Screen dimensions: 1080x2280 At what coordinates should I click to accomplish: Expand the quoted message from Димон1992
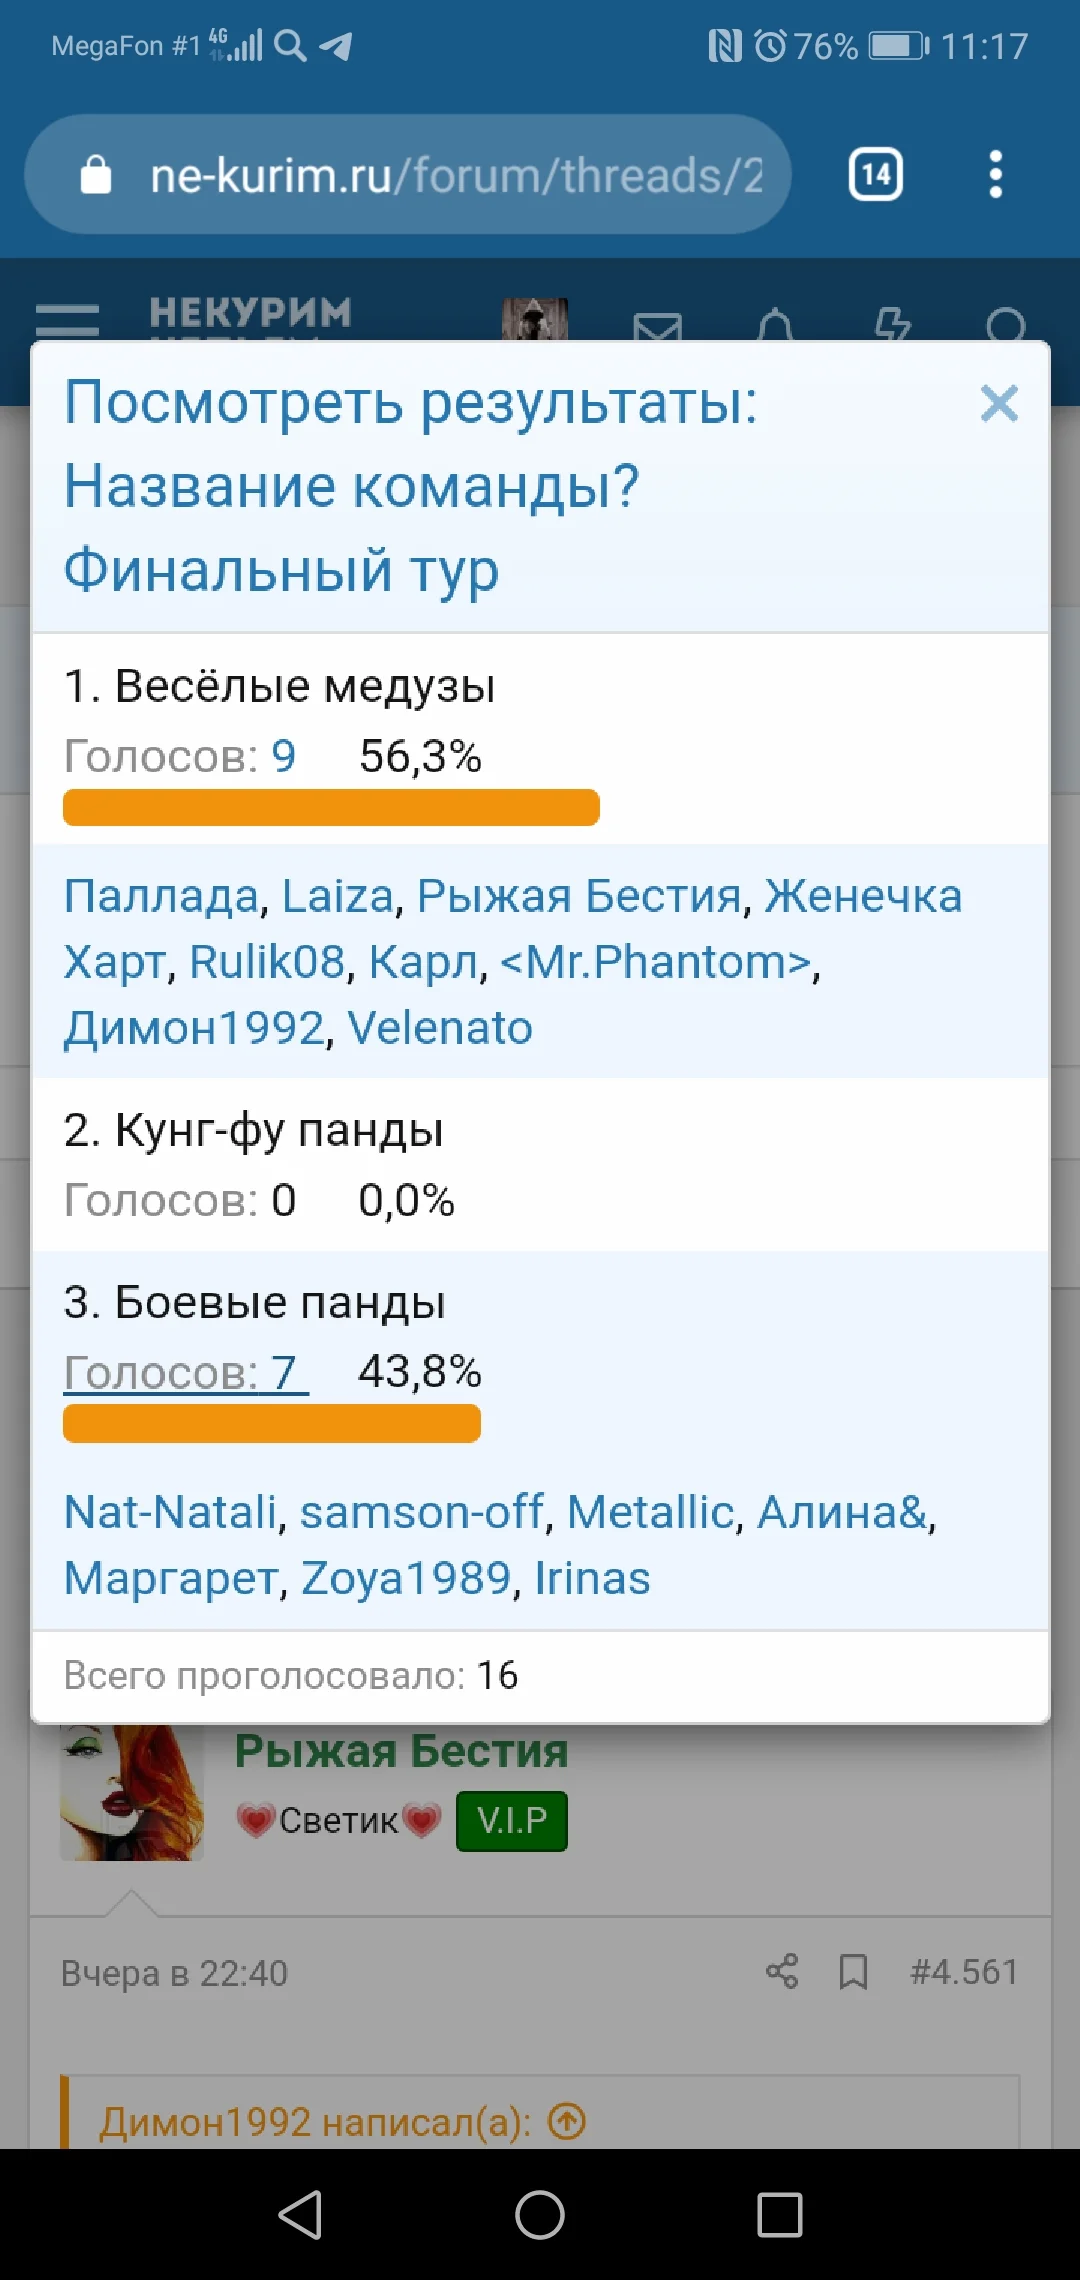tap(568, 2120)
